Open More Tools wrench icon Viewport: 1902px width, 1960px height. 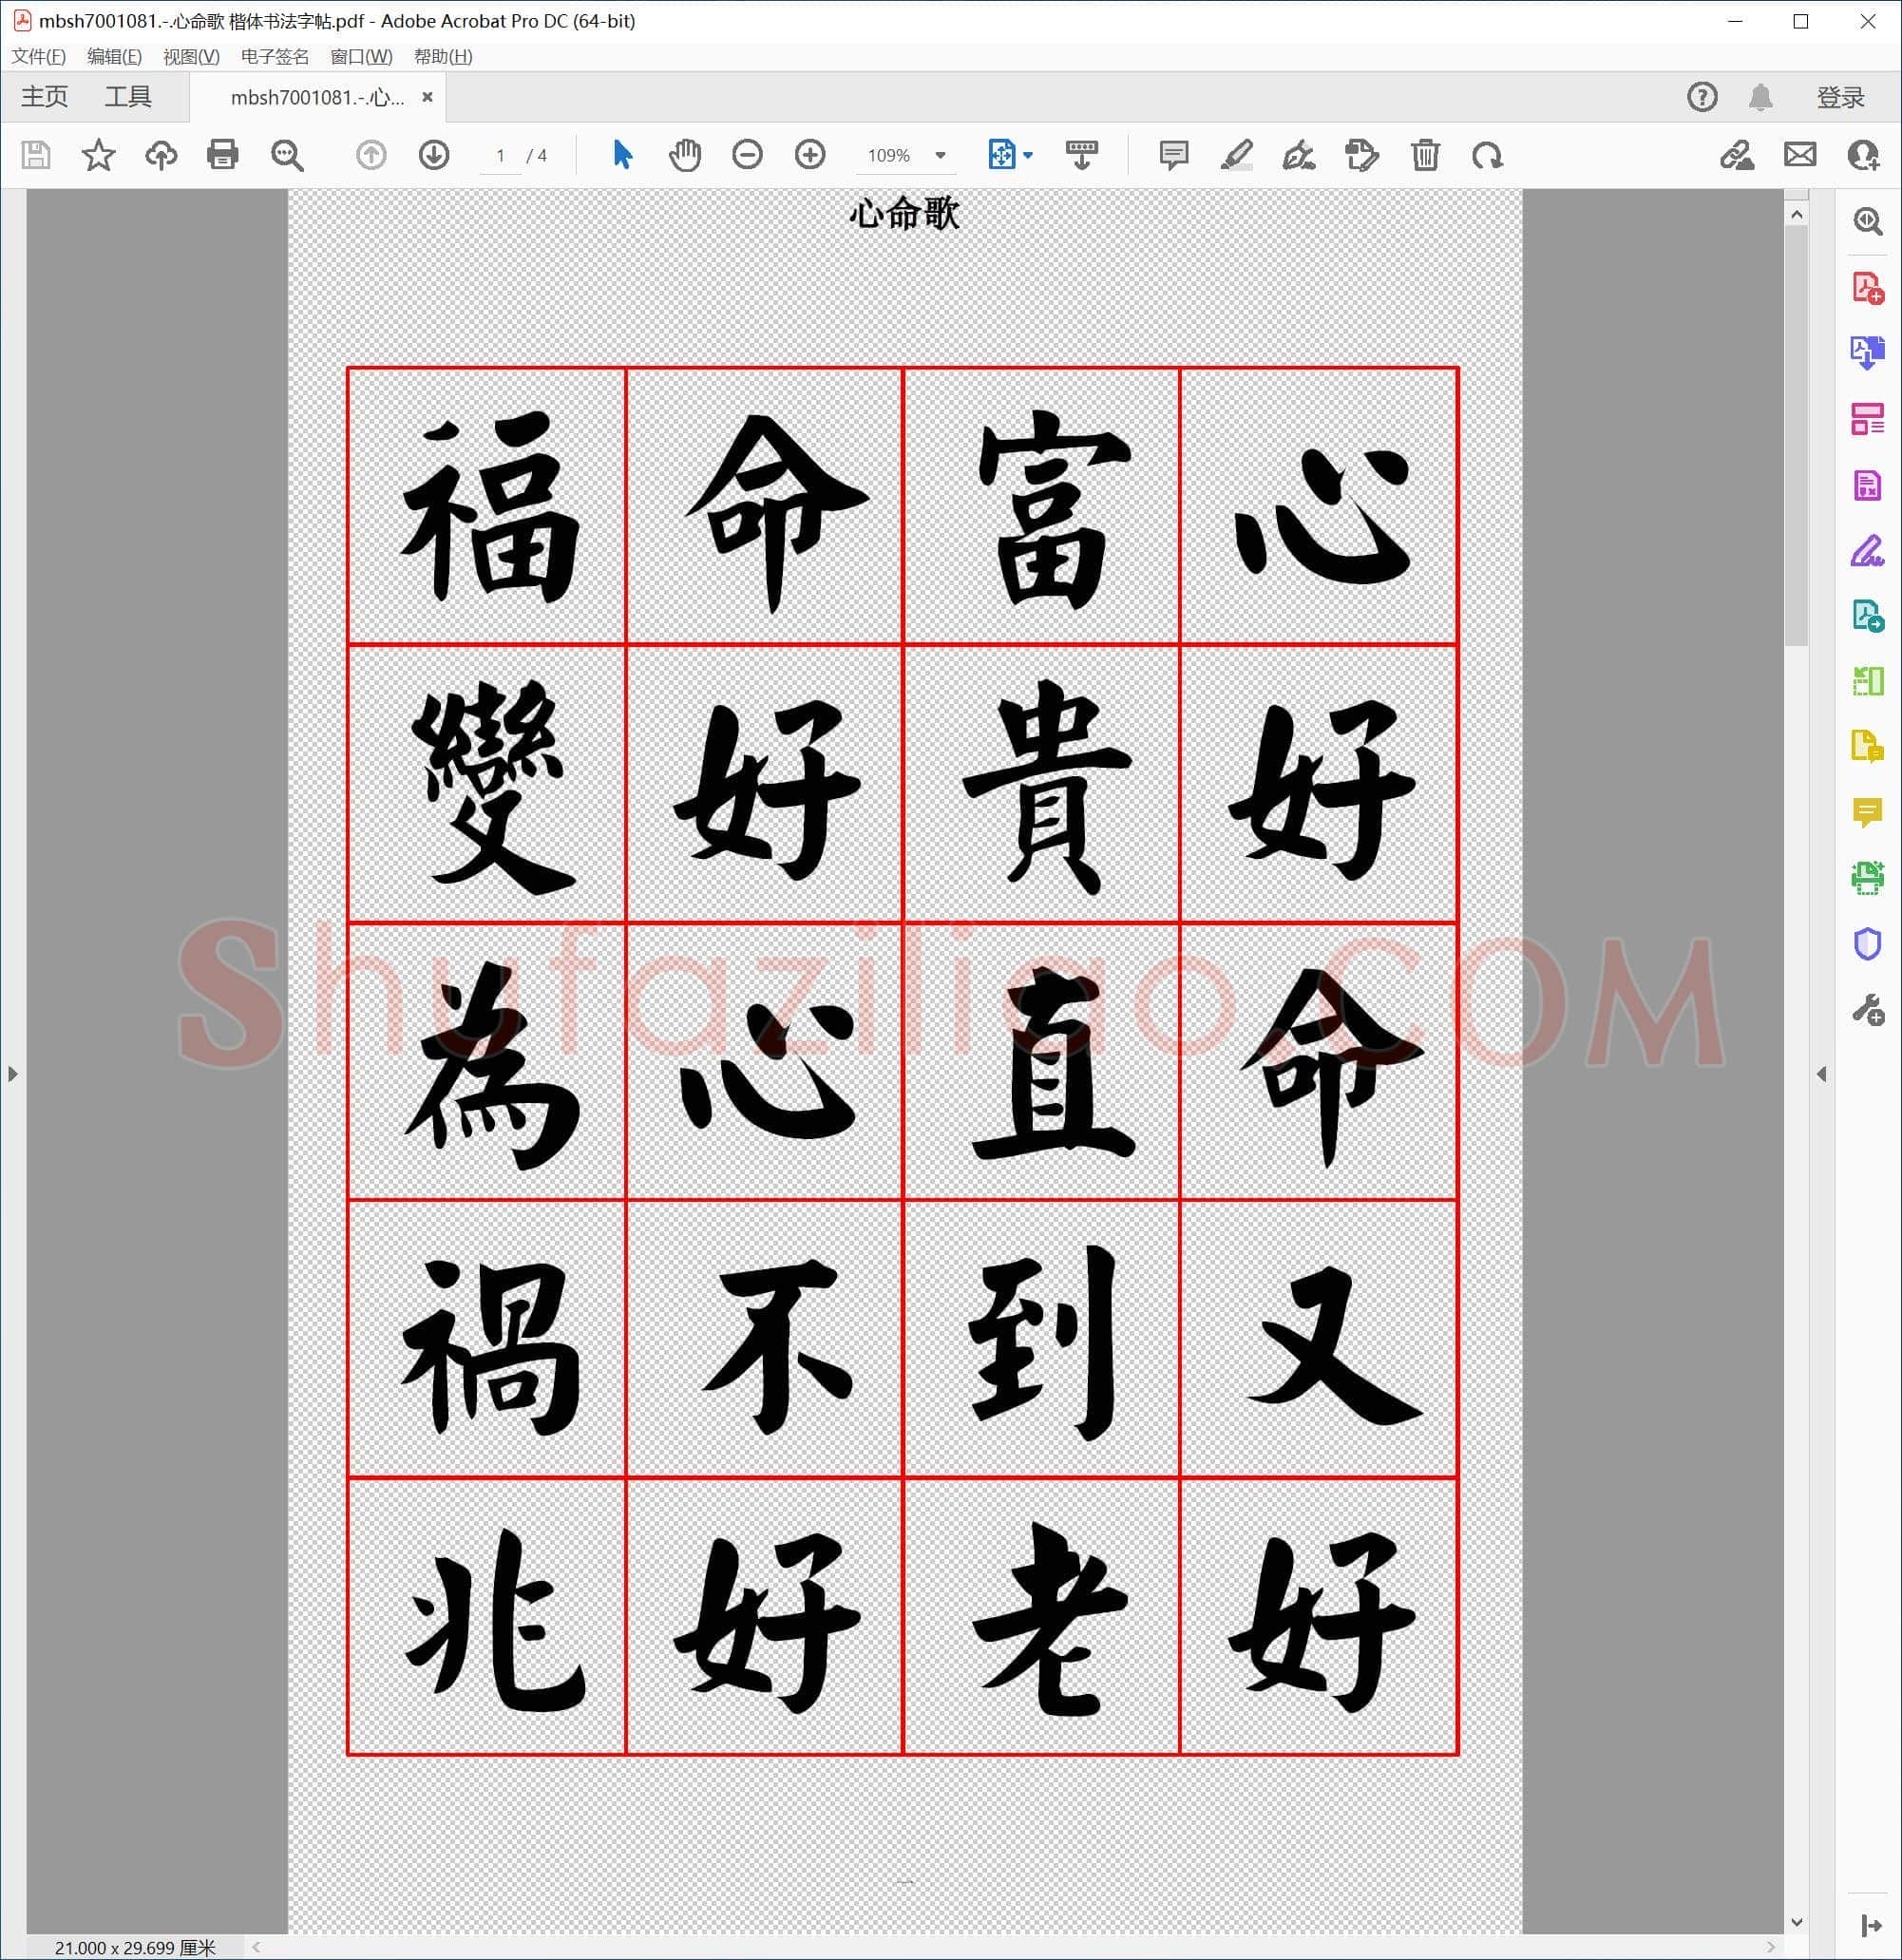(x=1867, y=1010)
